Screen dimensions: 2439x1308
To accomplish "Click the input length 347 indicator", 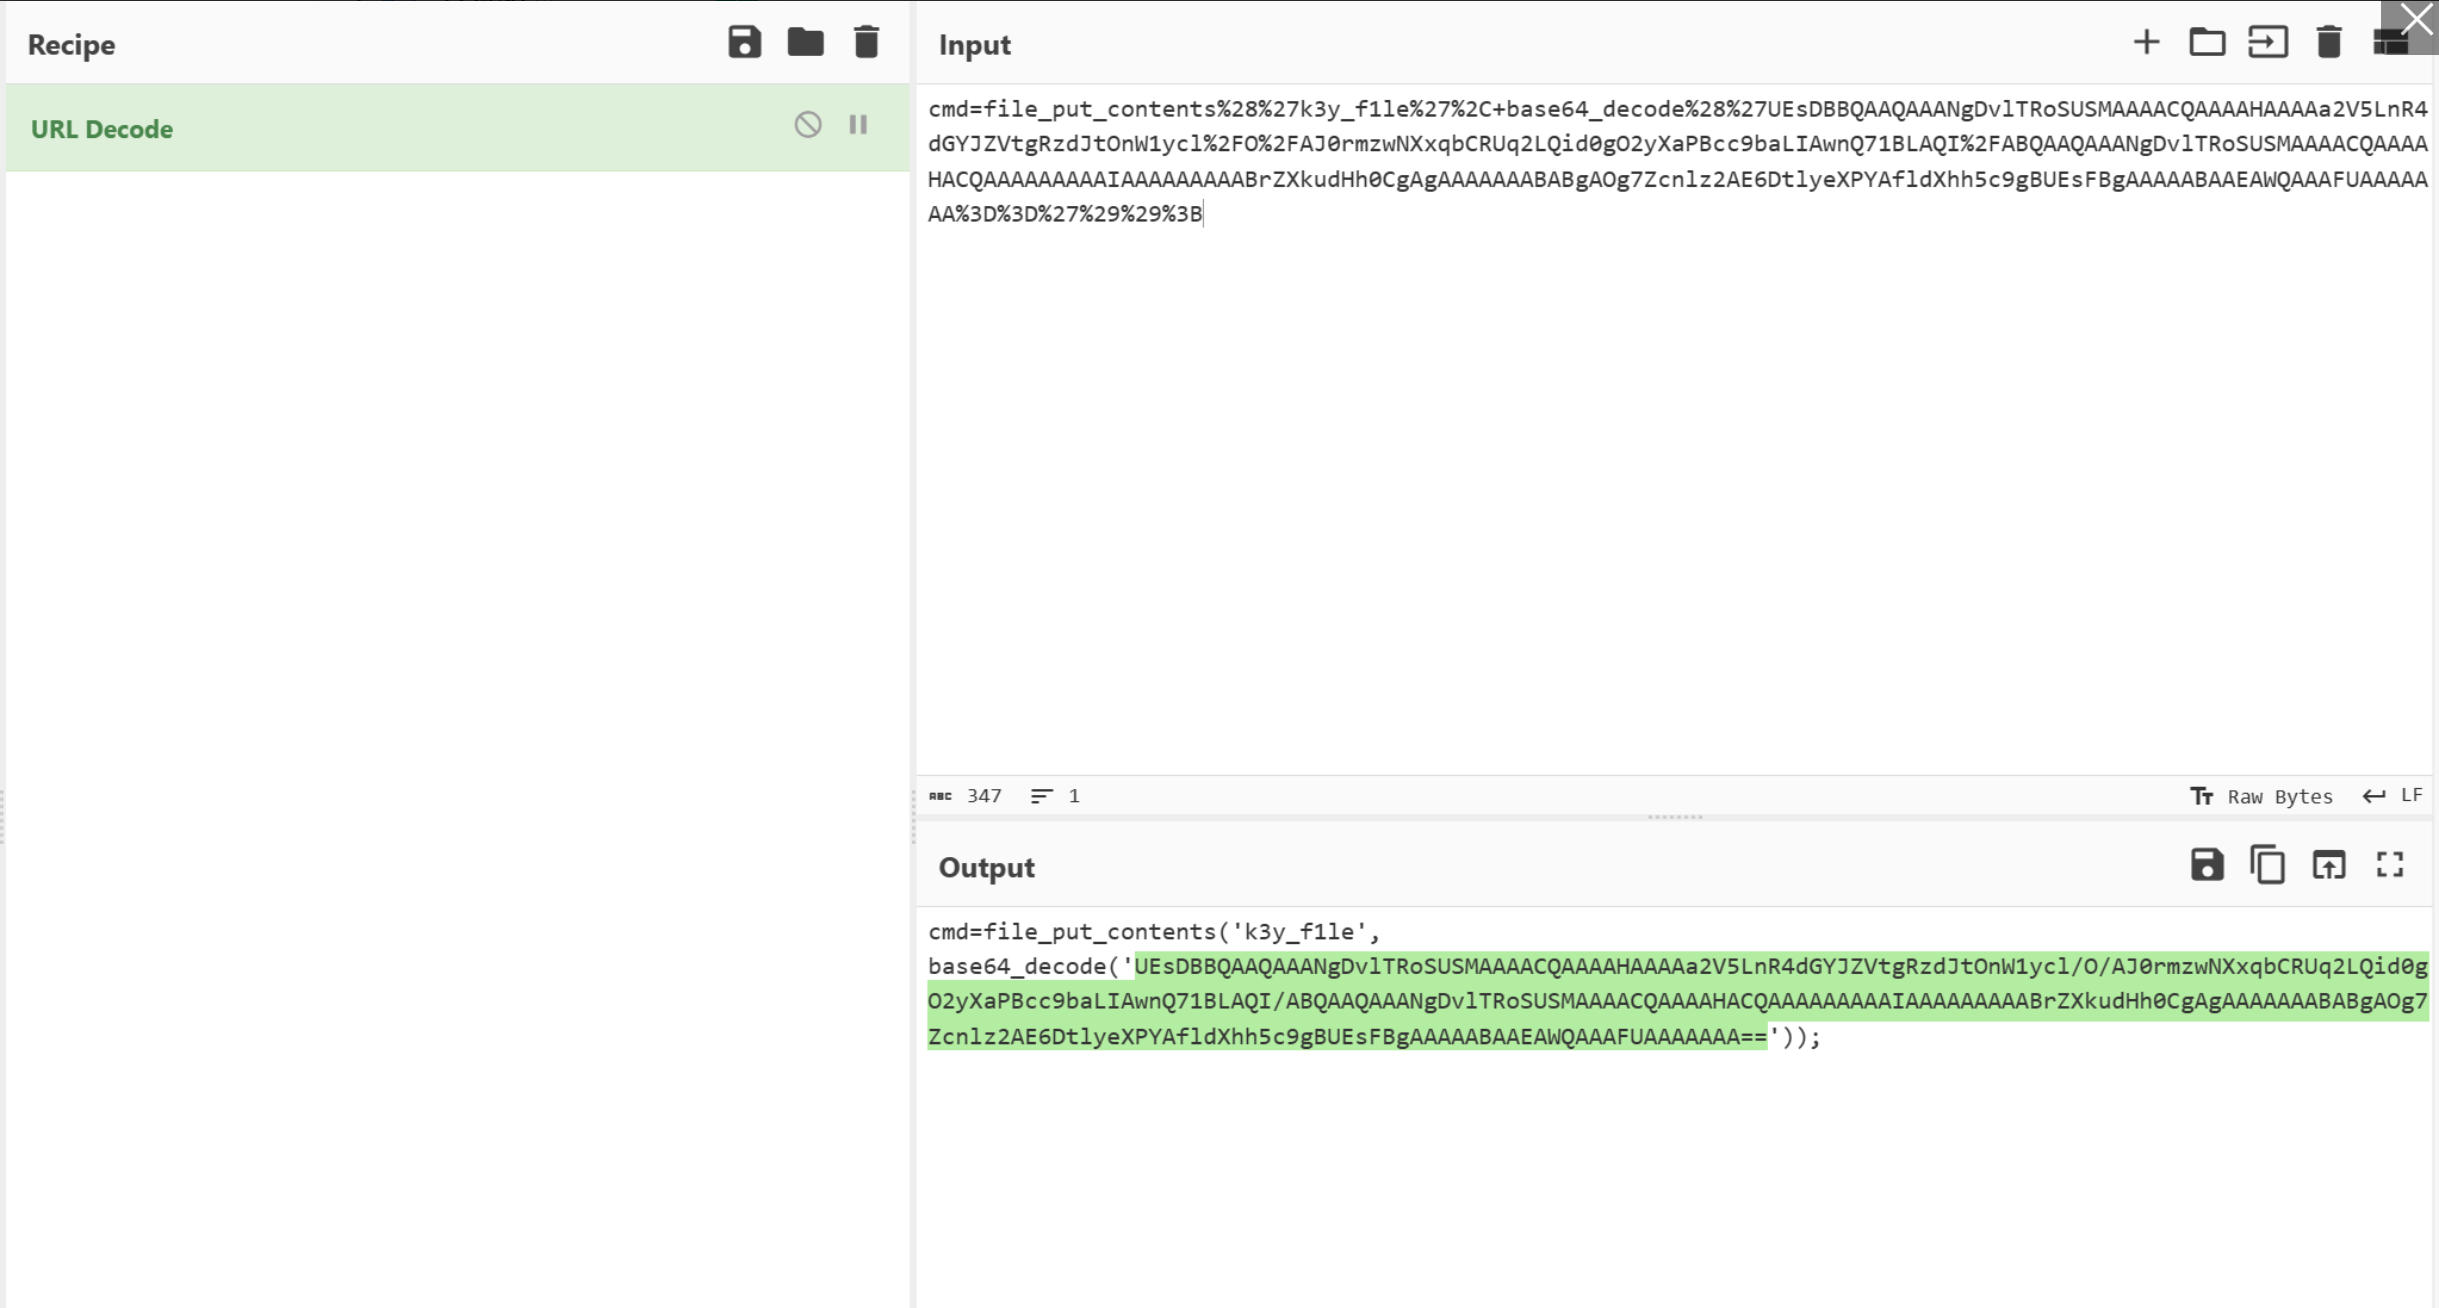I will click(965, 796).
